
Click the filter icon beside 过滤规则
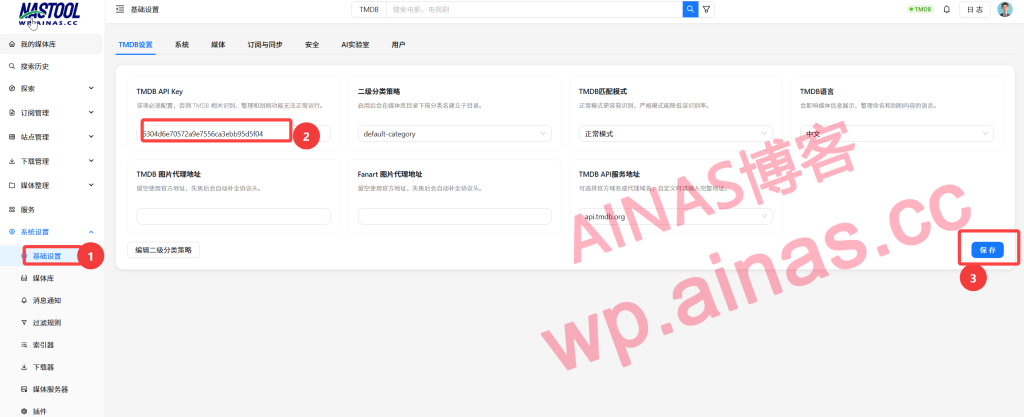pyautogui.click(x=24, y=322)
